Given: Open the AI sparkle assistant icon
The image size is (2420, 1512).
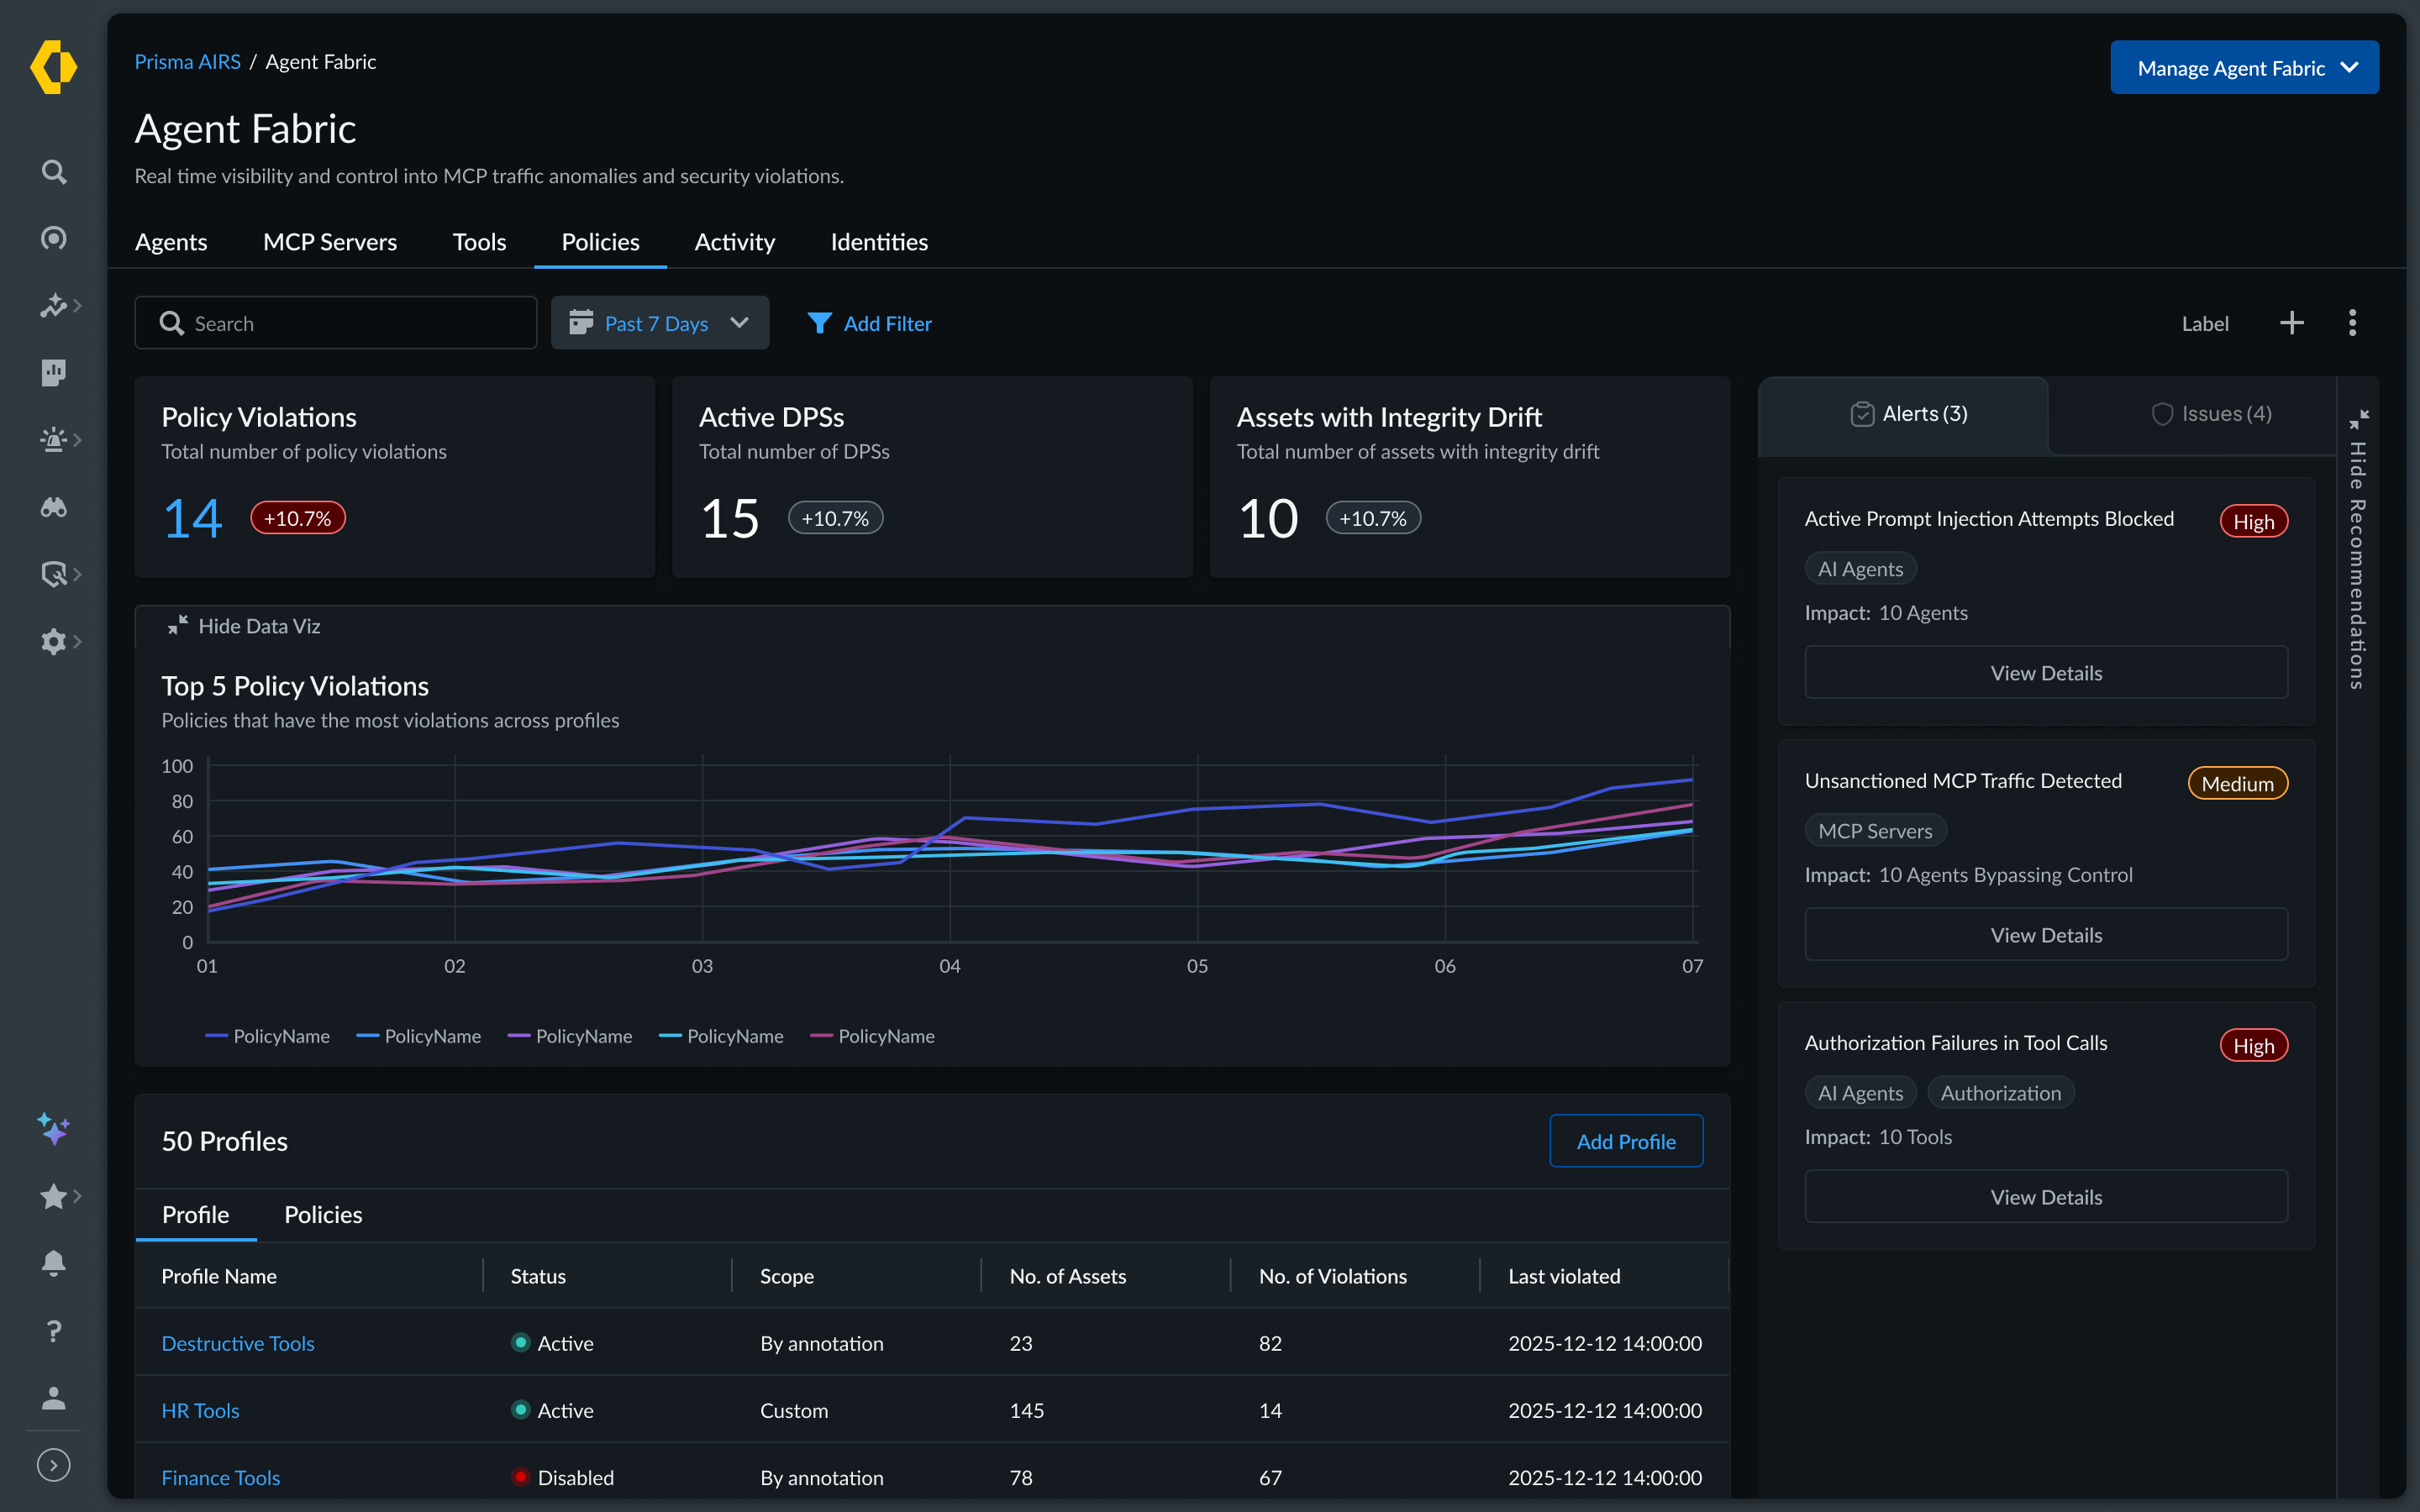Looking at the screenshot, I should pyautogui.click(x=54, y=1129).
